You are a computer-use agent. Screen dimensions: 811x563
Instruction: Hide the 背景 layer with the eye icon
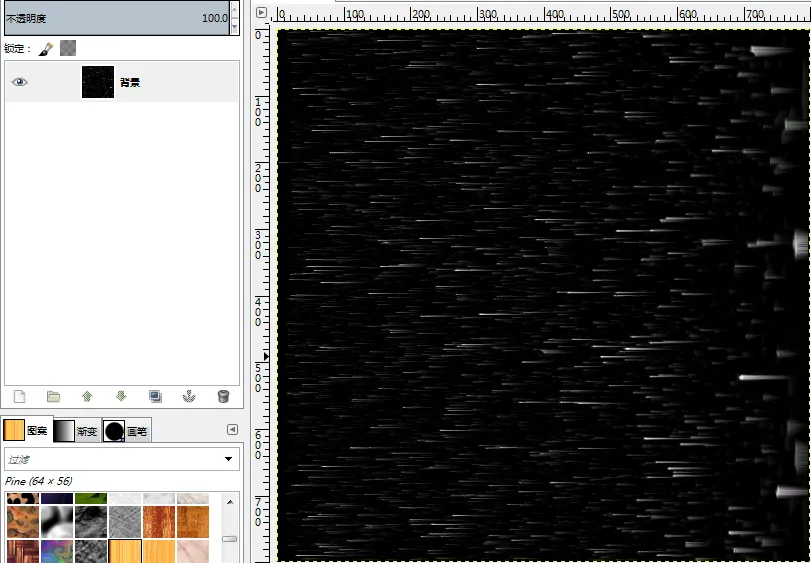pyautogui.click(x=20, y=82)
